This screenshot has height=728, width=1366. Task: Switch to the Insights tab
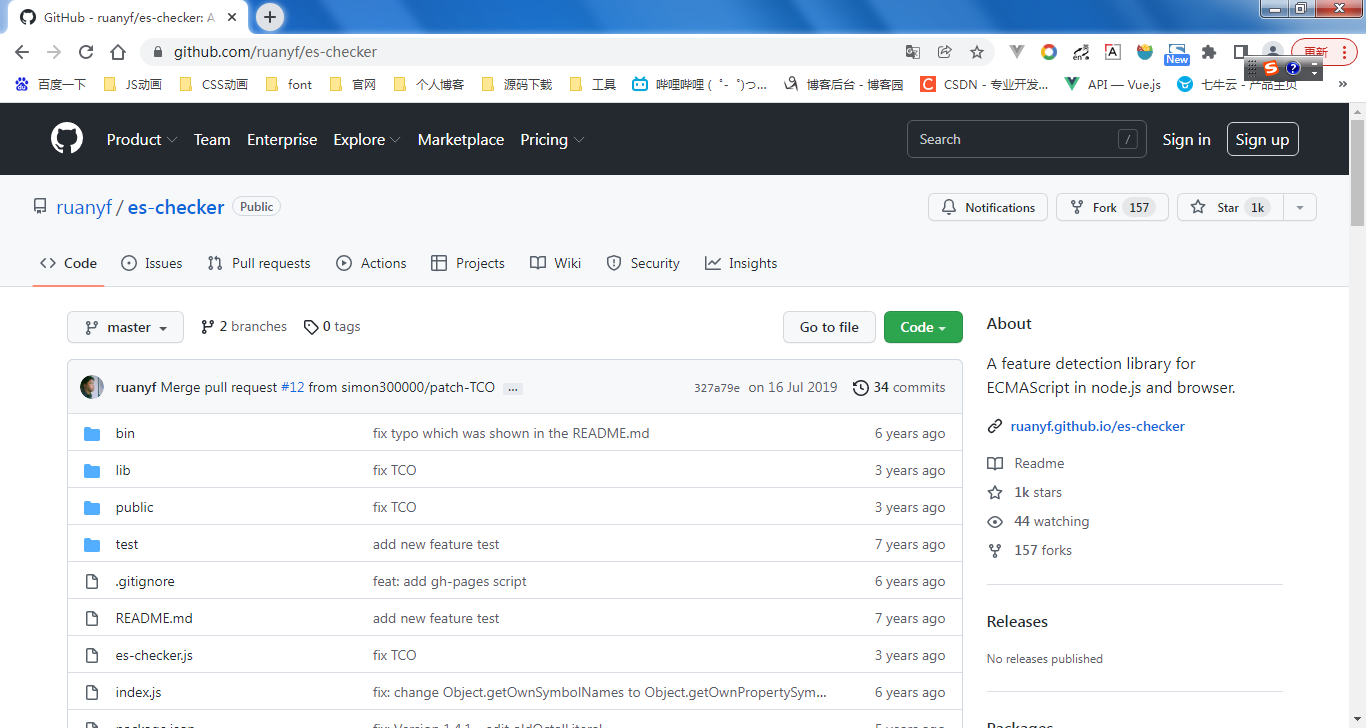point(741,263)
